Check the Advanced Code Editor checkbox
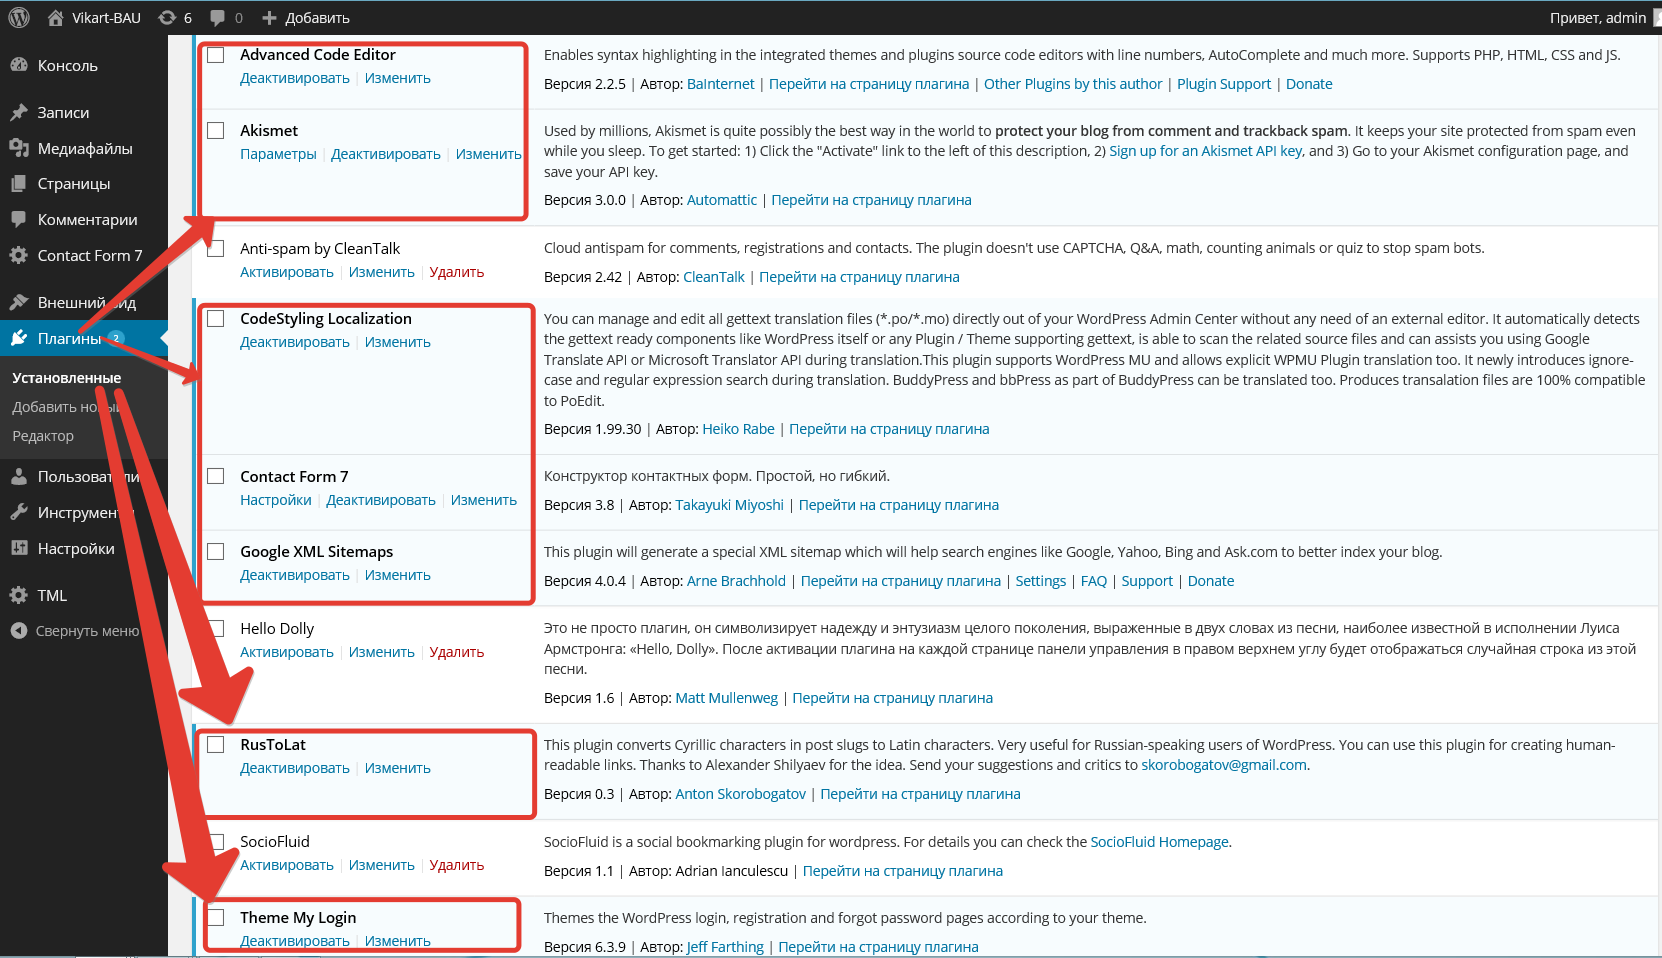Screen dimensions: 1662x958 (x=216, y=55)
